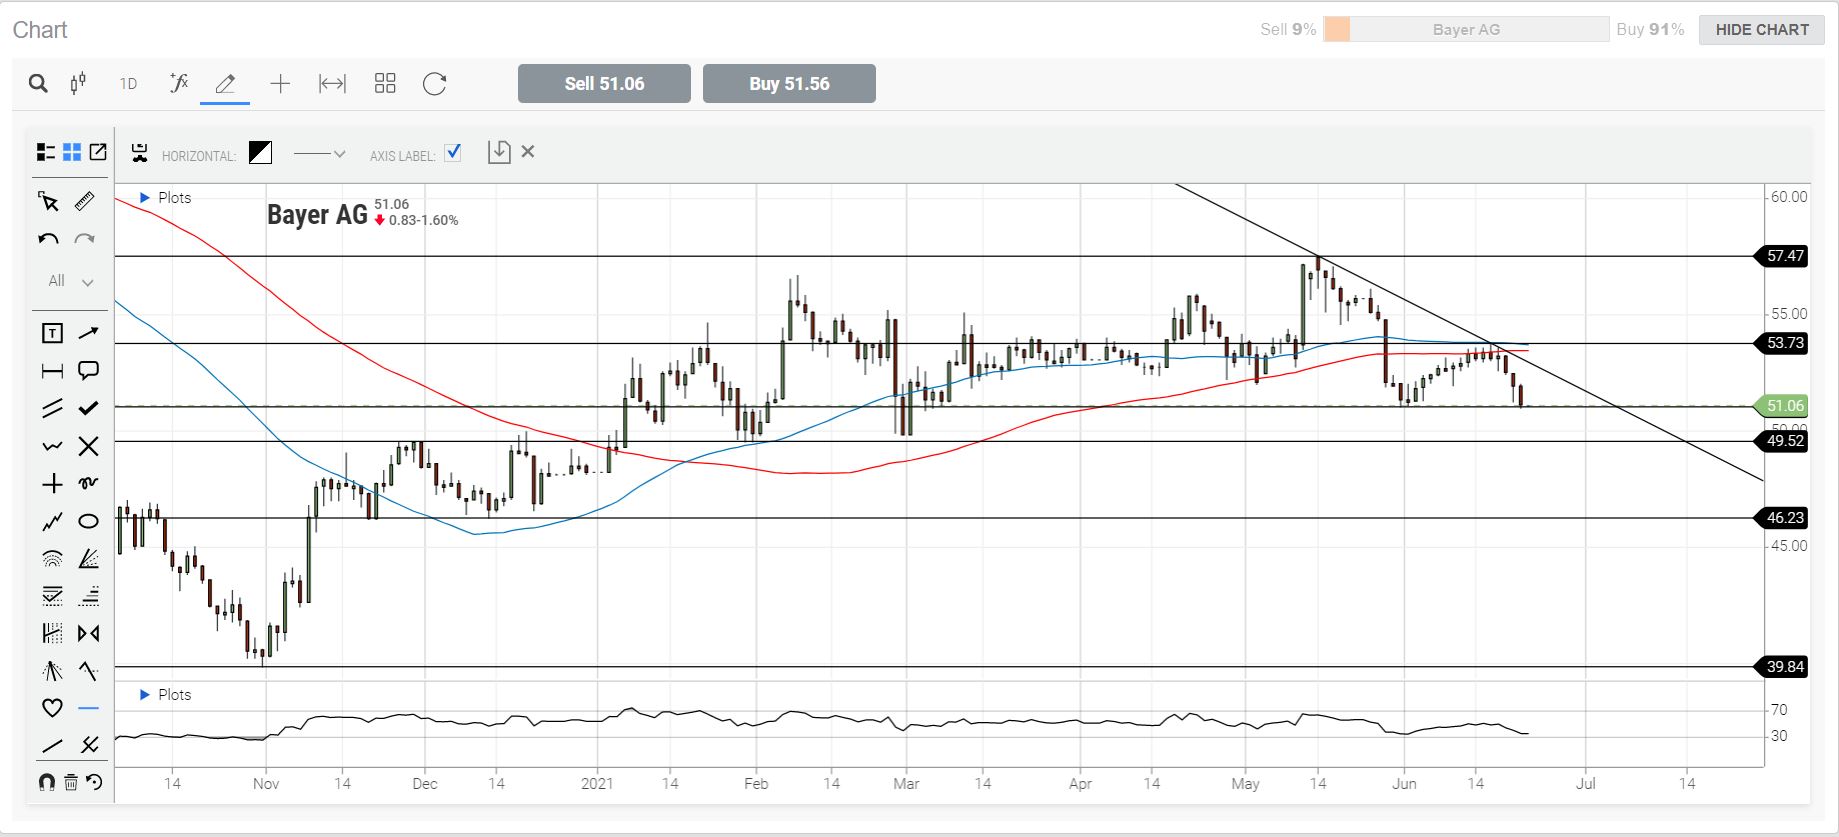Open the line style dropdown
1839x837 pixels.
coord(319,154)
